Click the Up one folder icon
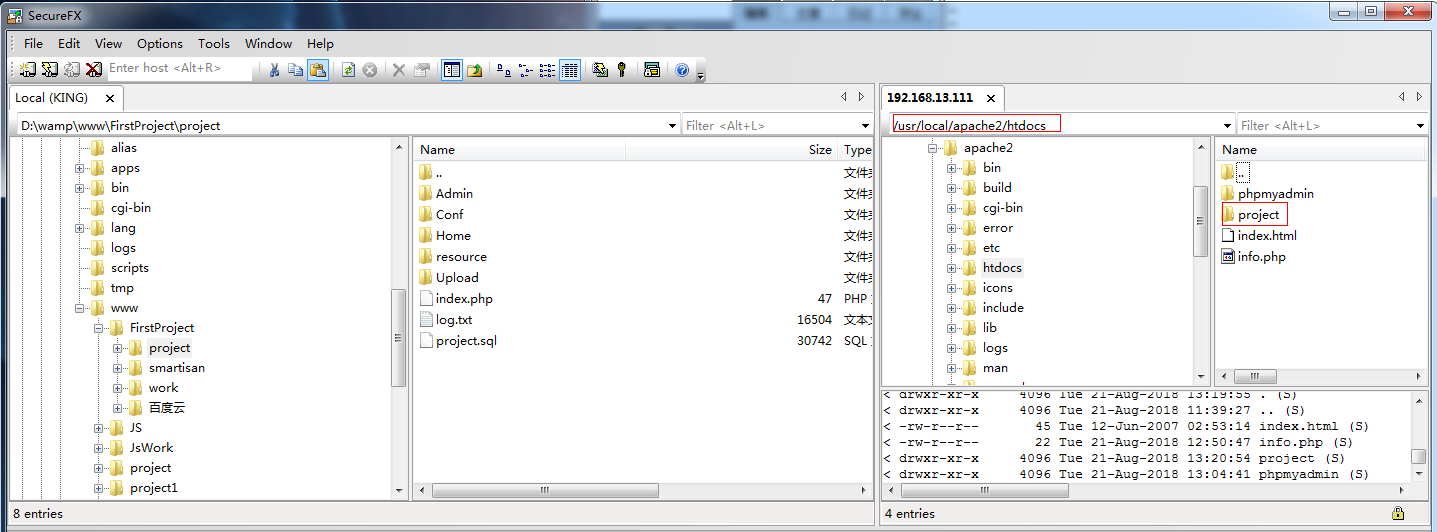Screen dimensions: 1437x532 [474, 70]
